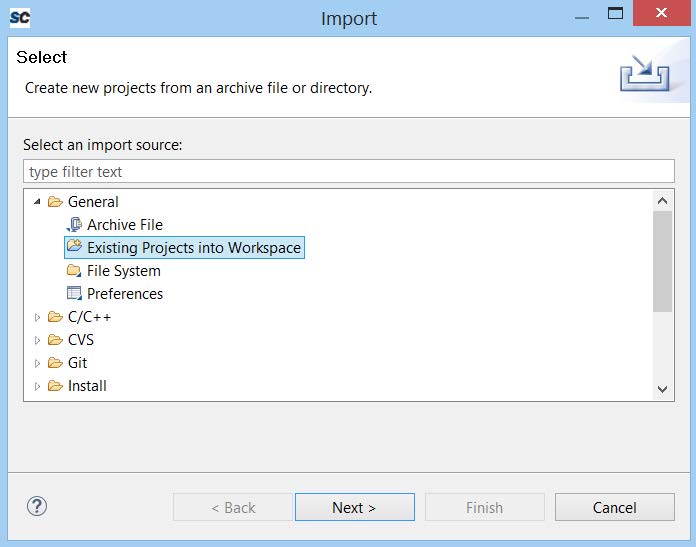Click the General folder icon
Screen dimensions: 696x547
(x=55, y=202)
